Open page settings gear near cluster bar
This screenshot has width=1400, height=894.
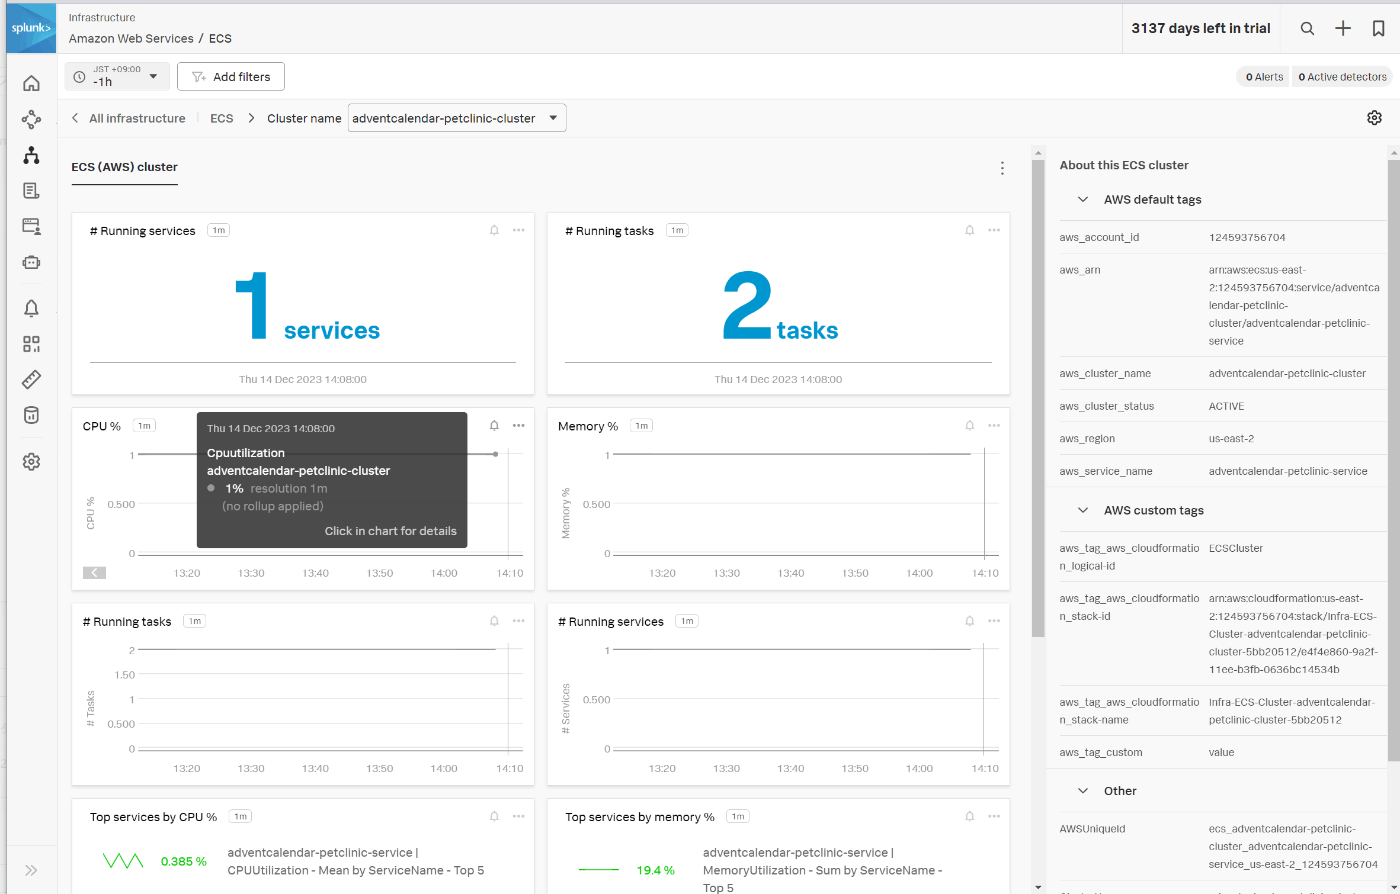point(1374,118)
